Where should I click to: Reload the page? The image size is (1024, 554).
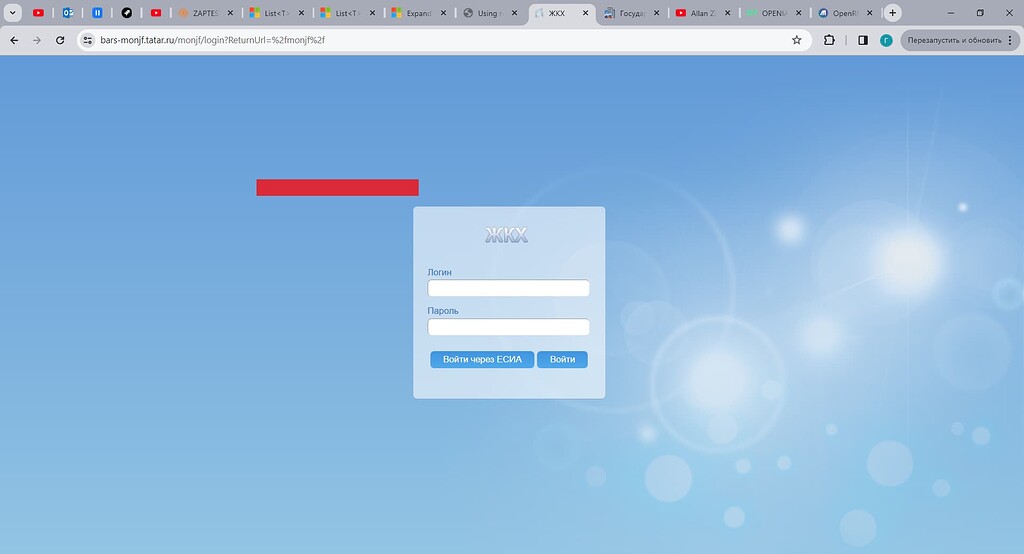click(60, 40)
